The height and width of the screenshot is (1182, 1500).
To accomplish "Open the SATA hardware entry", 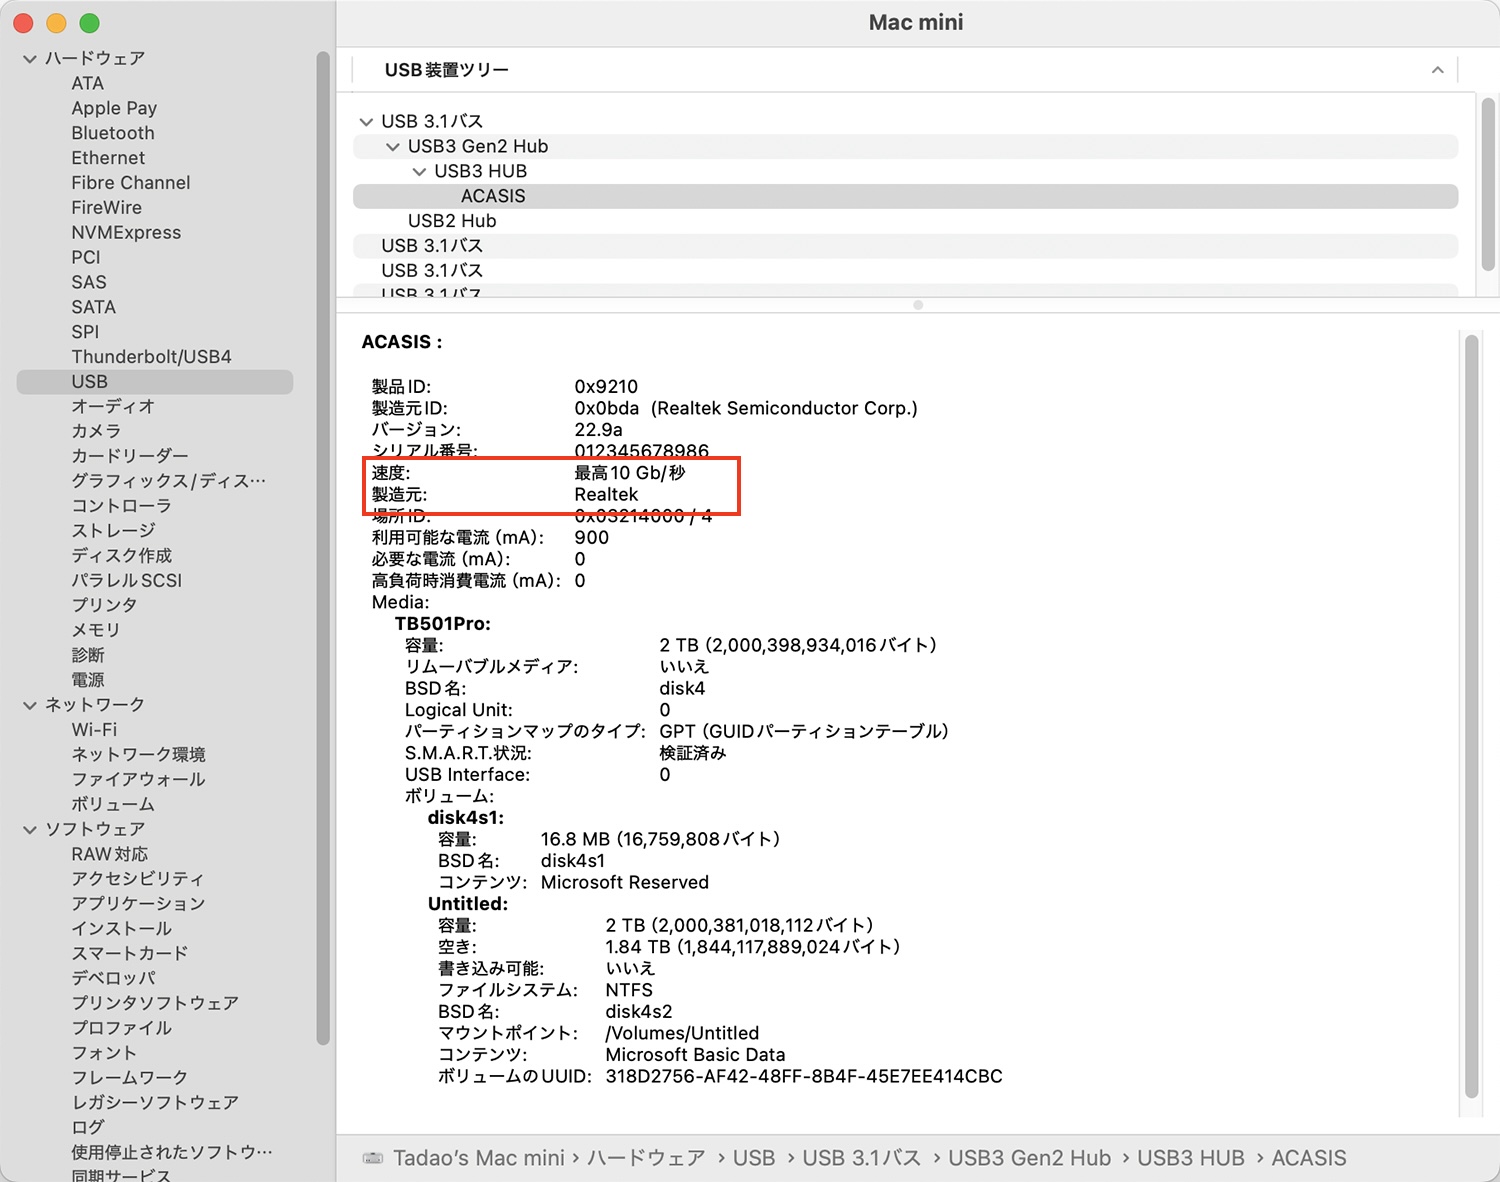I will tap(94, 307).
